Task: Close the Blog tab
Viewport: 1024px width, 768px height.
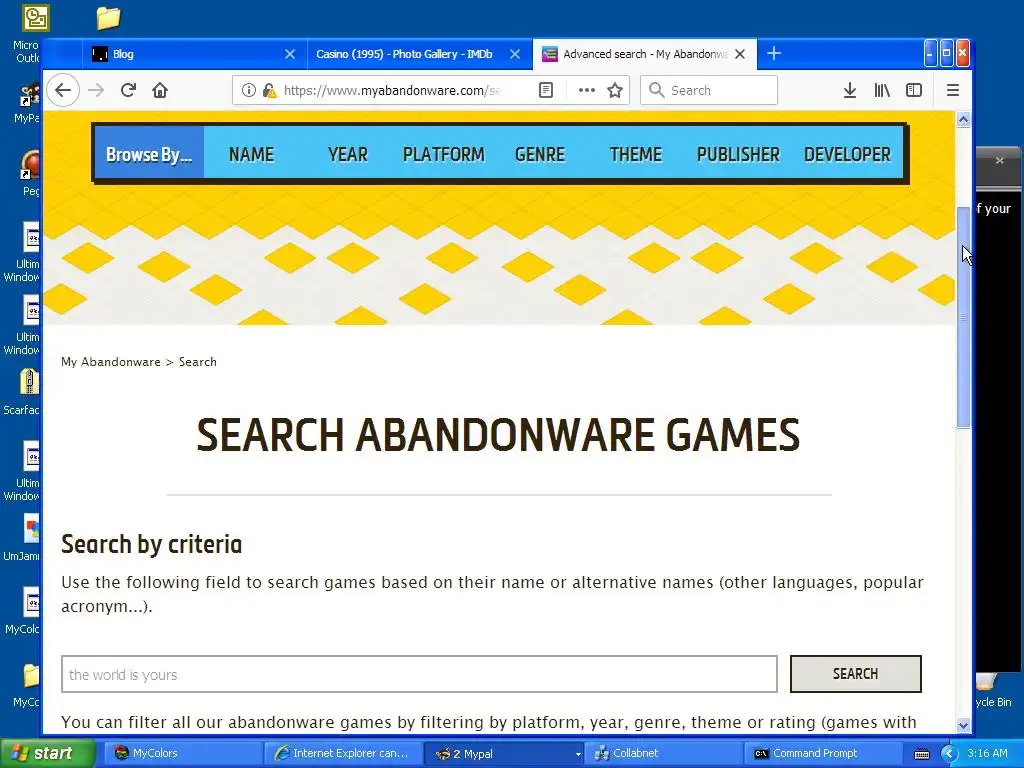Action: point(290,54)
